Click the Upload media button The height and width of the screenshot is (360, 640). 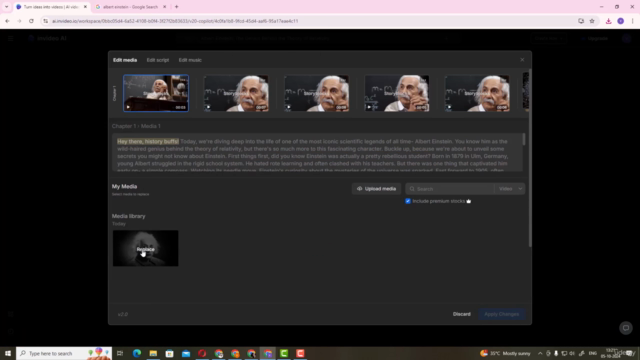click(x=376, y=189)
